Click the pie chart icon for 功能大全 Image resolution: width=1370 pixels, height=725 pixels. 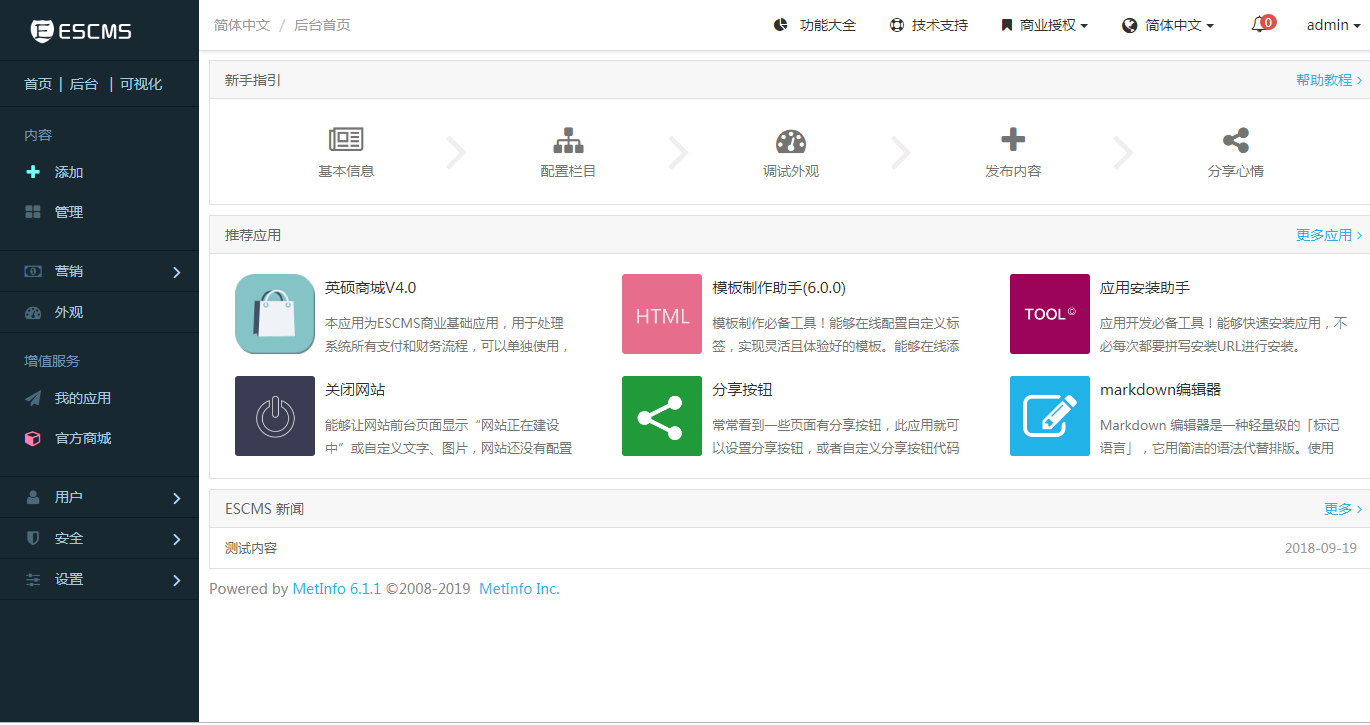tap(781, 25)
